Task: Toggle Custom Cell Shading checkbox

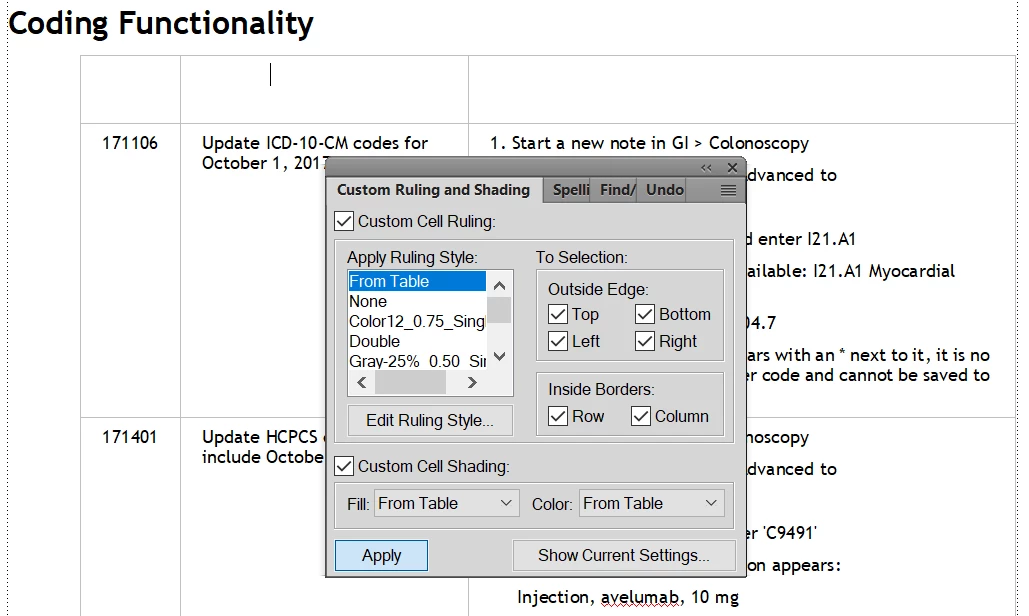Action: click(344, 466)
